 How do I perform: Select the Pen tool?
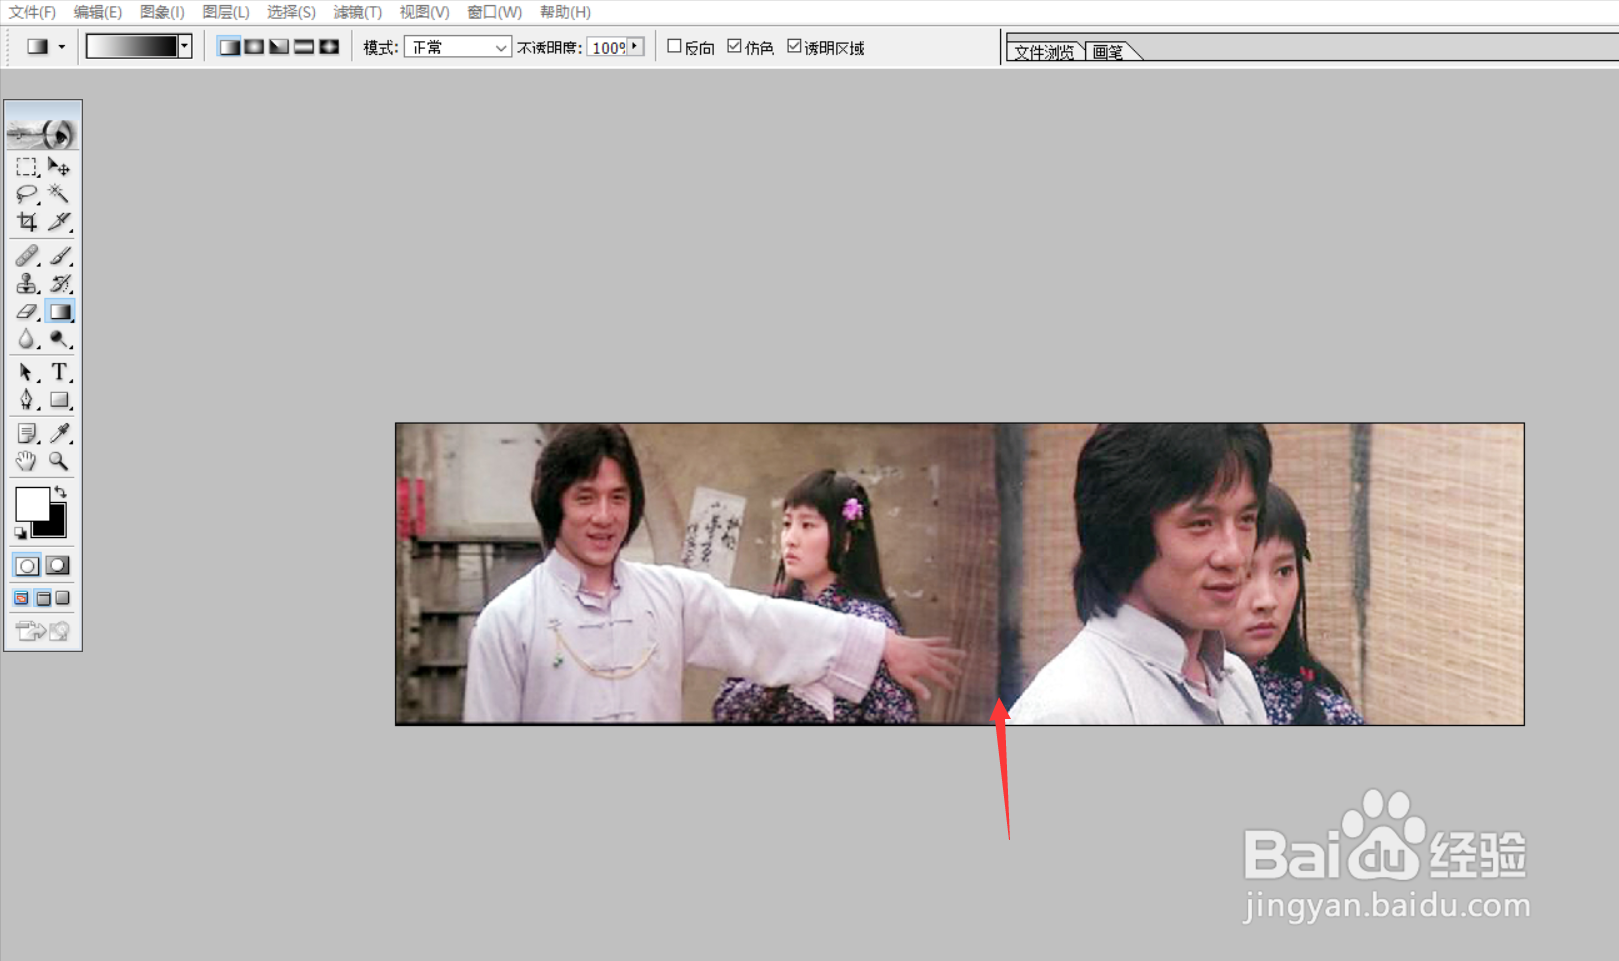27,400
